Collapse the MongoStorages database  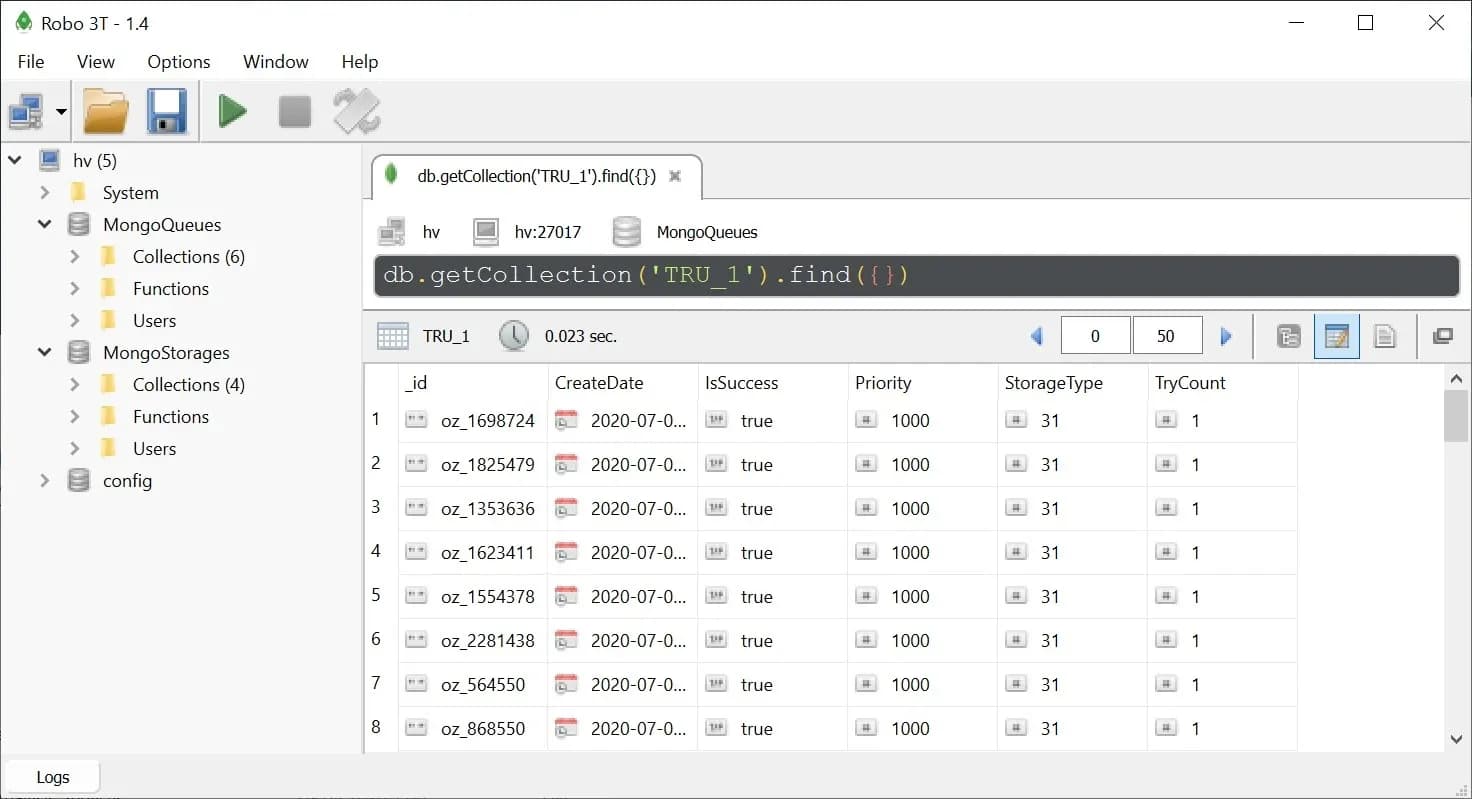pyautogui.click(x=45, y=352)
